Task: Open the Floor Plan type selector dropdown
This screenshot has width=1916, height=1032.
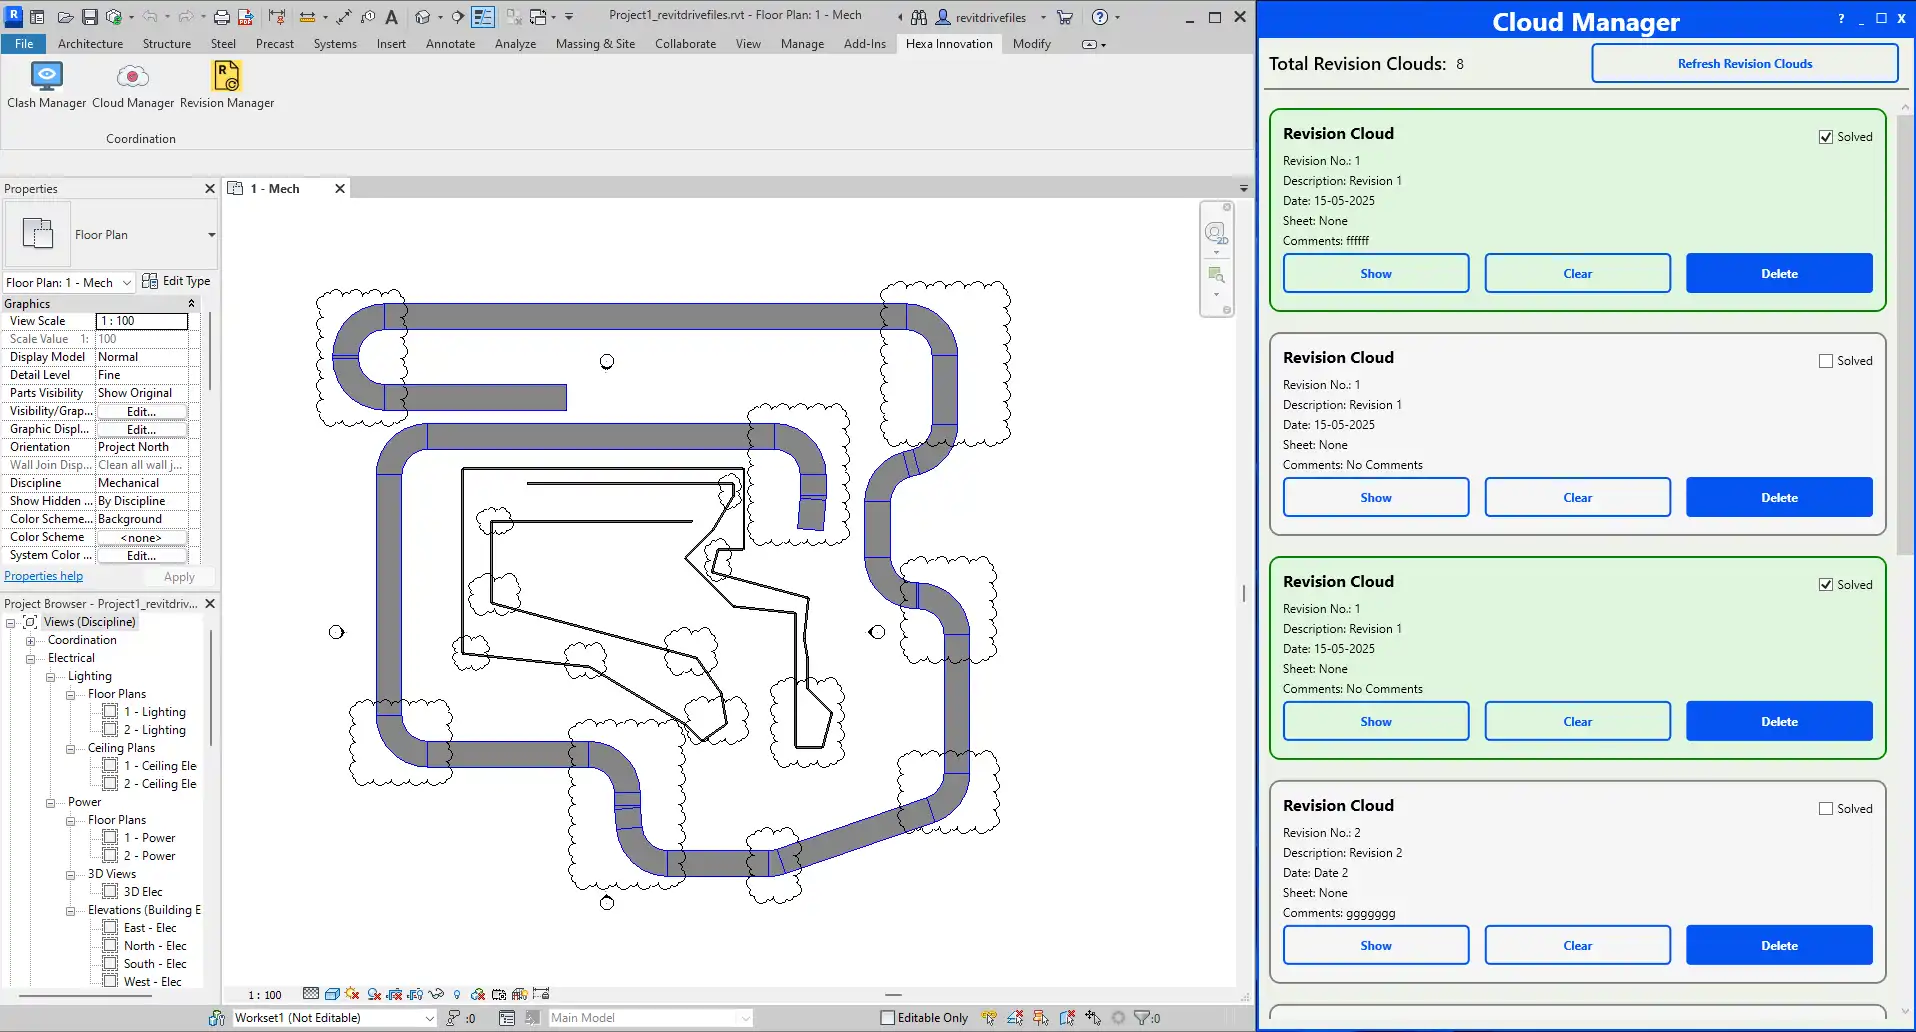Action: pos(211,235)
